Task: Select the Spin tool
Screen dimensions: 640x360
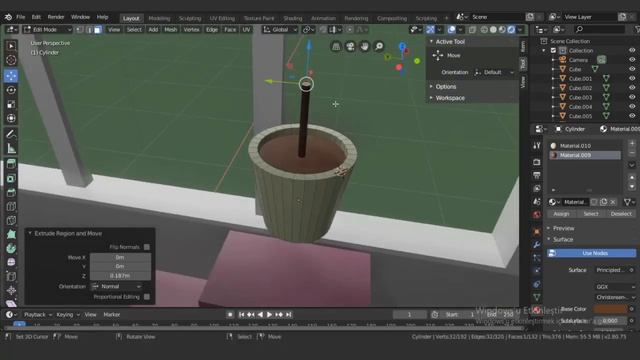Action: tap(11, 248)
